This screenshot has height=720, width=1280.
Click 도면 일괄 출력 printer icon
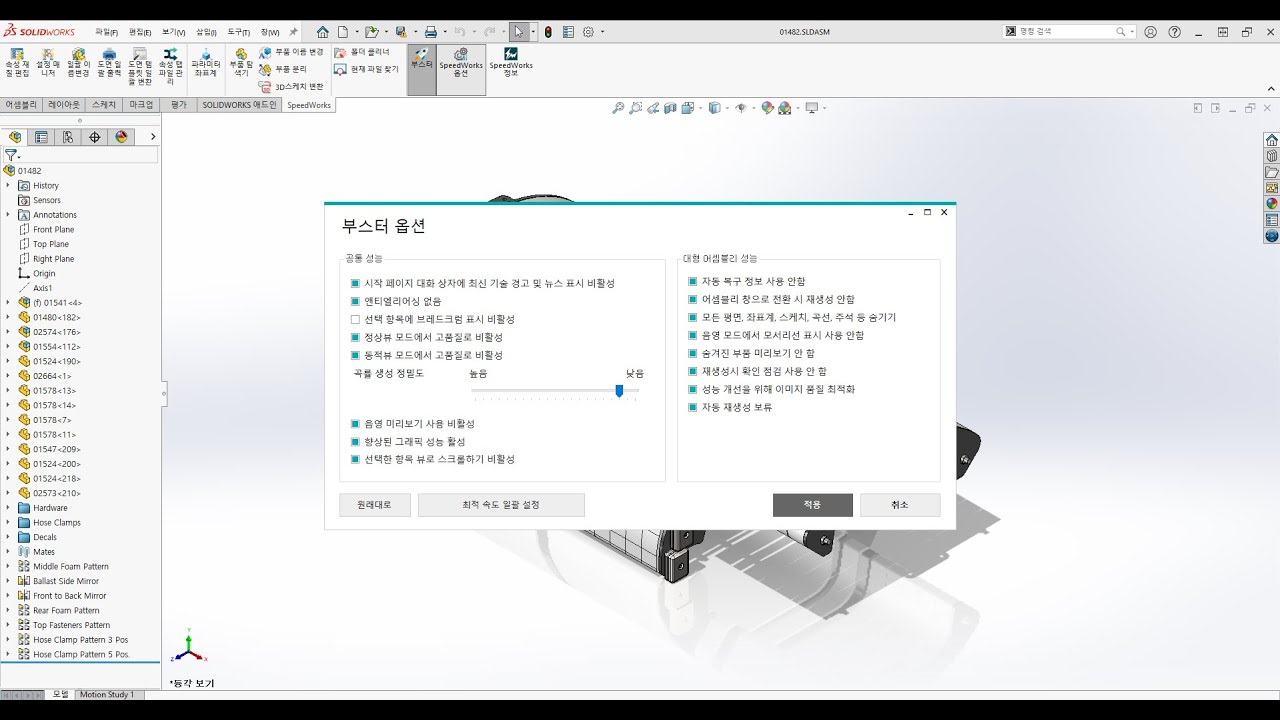click(x=109, y=54)
